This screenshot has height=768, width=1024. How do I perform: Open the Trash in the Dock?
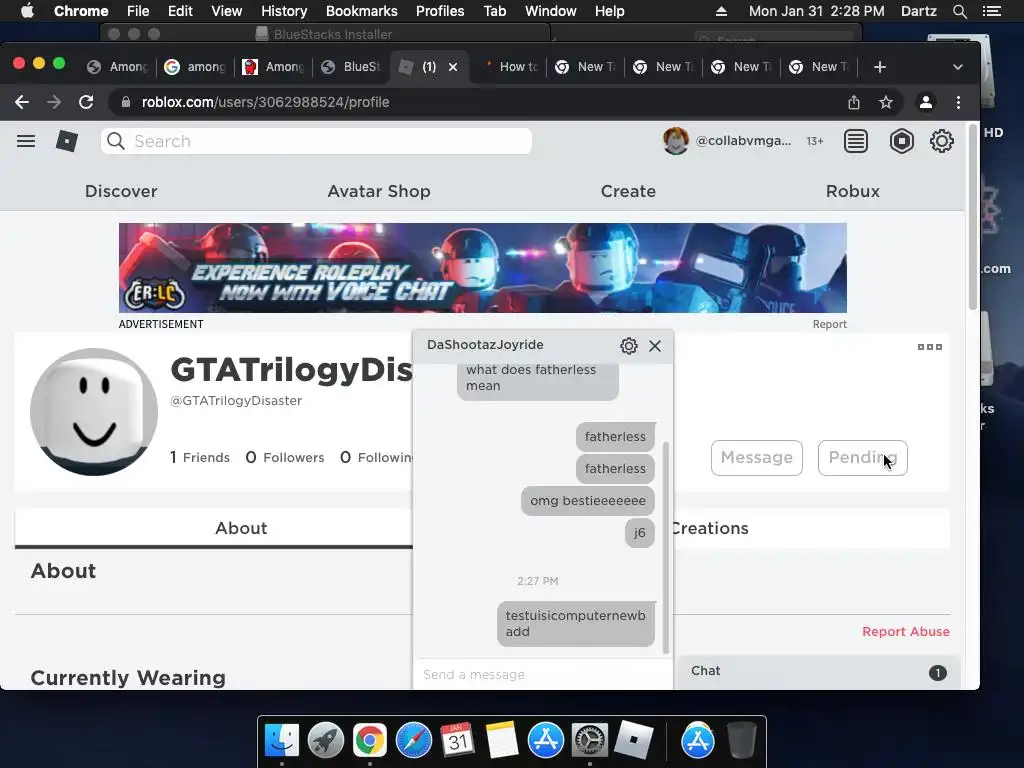[x=741, y=739]
